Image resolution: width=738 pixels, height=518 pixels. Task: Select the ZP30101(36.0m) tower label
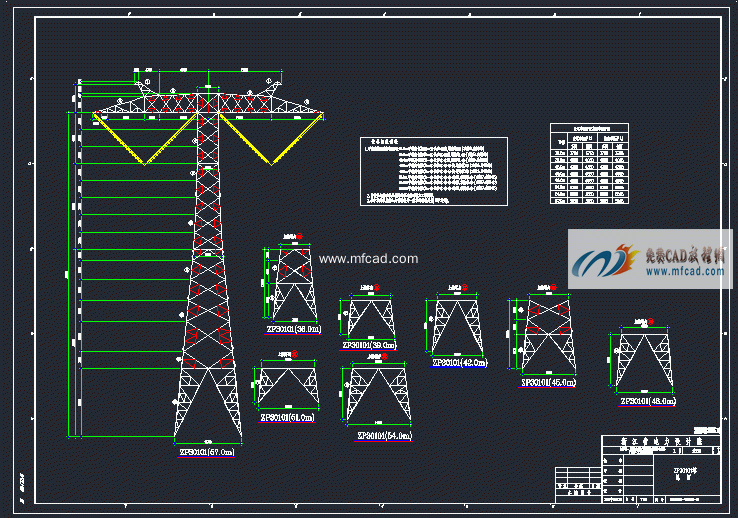pos(292,328)
